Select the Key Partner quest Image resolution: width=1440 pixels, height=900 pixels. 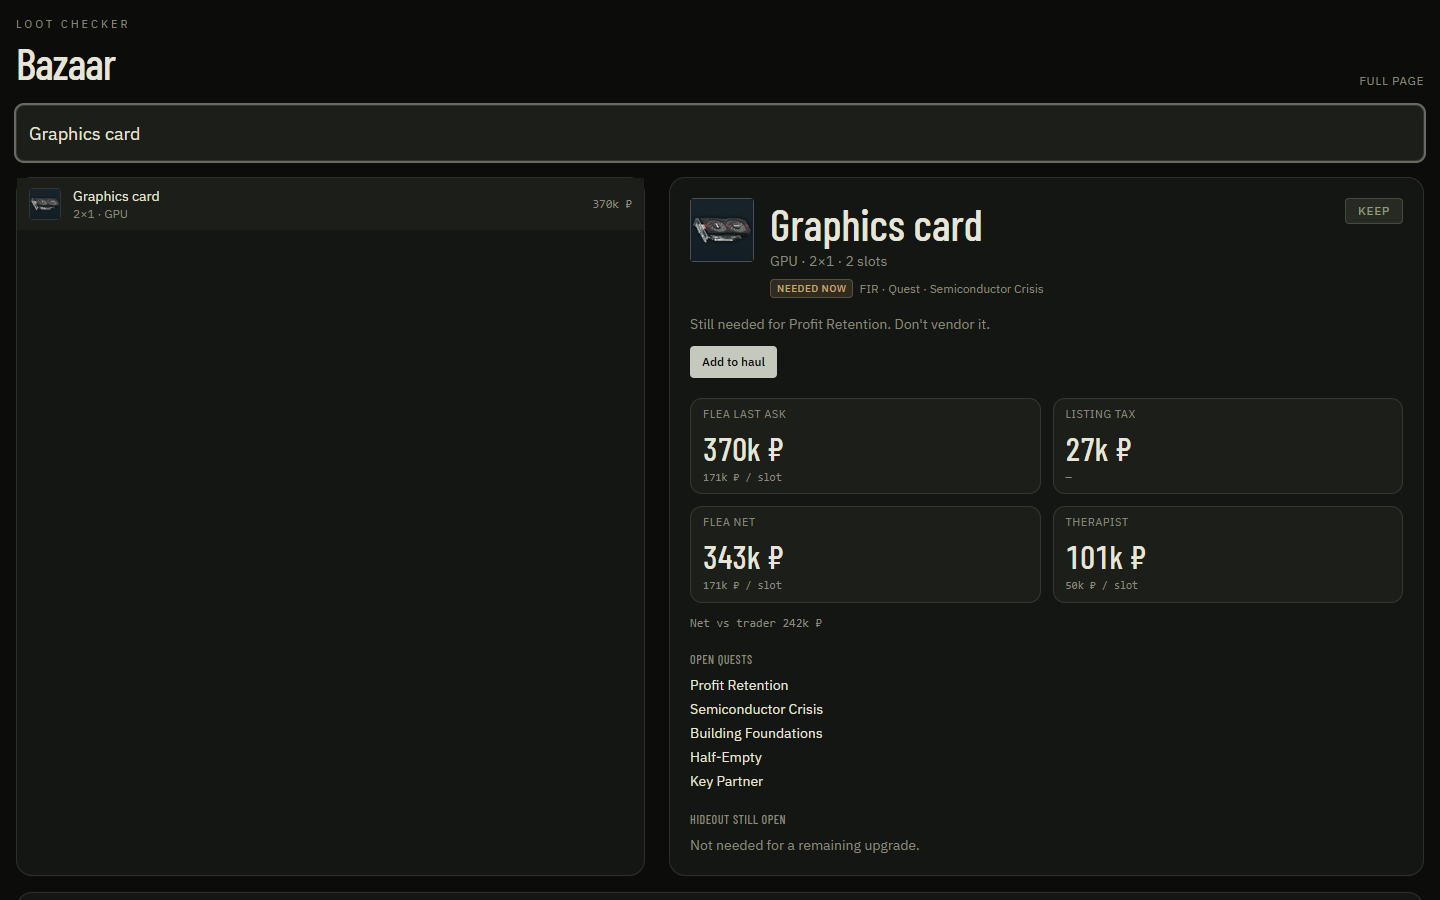pyautogui.click(x=726, y=781)
